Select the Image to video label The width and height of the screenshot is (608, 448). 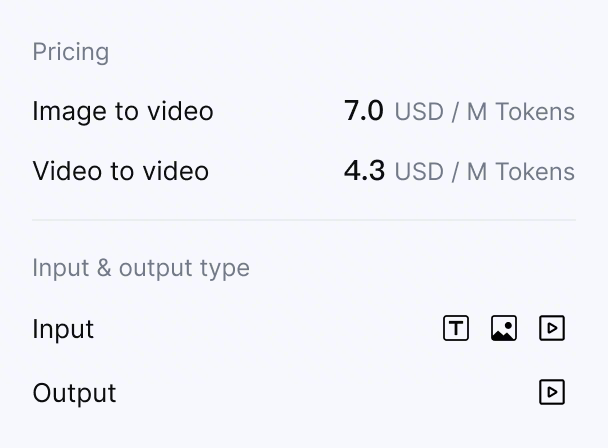click(x=123, y=111)
